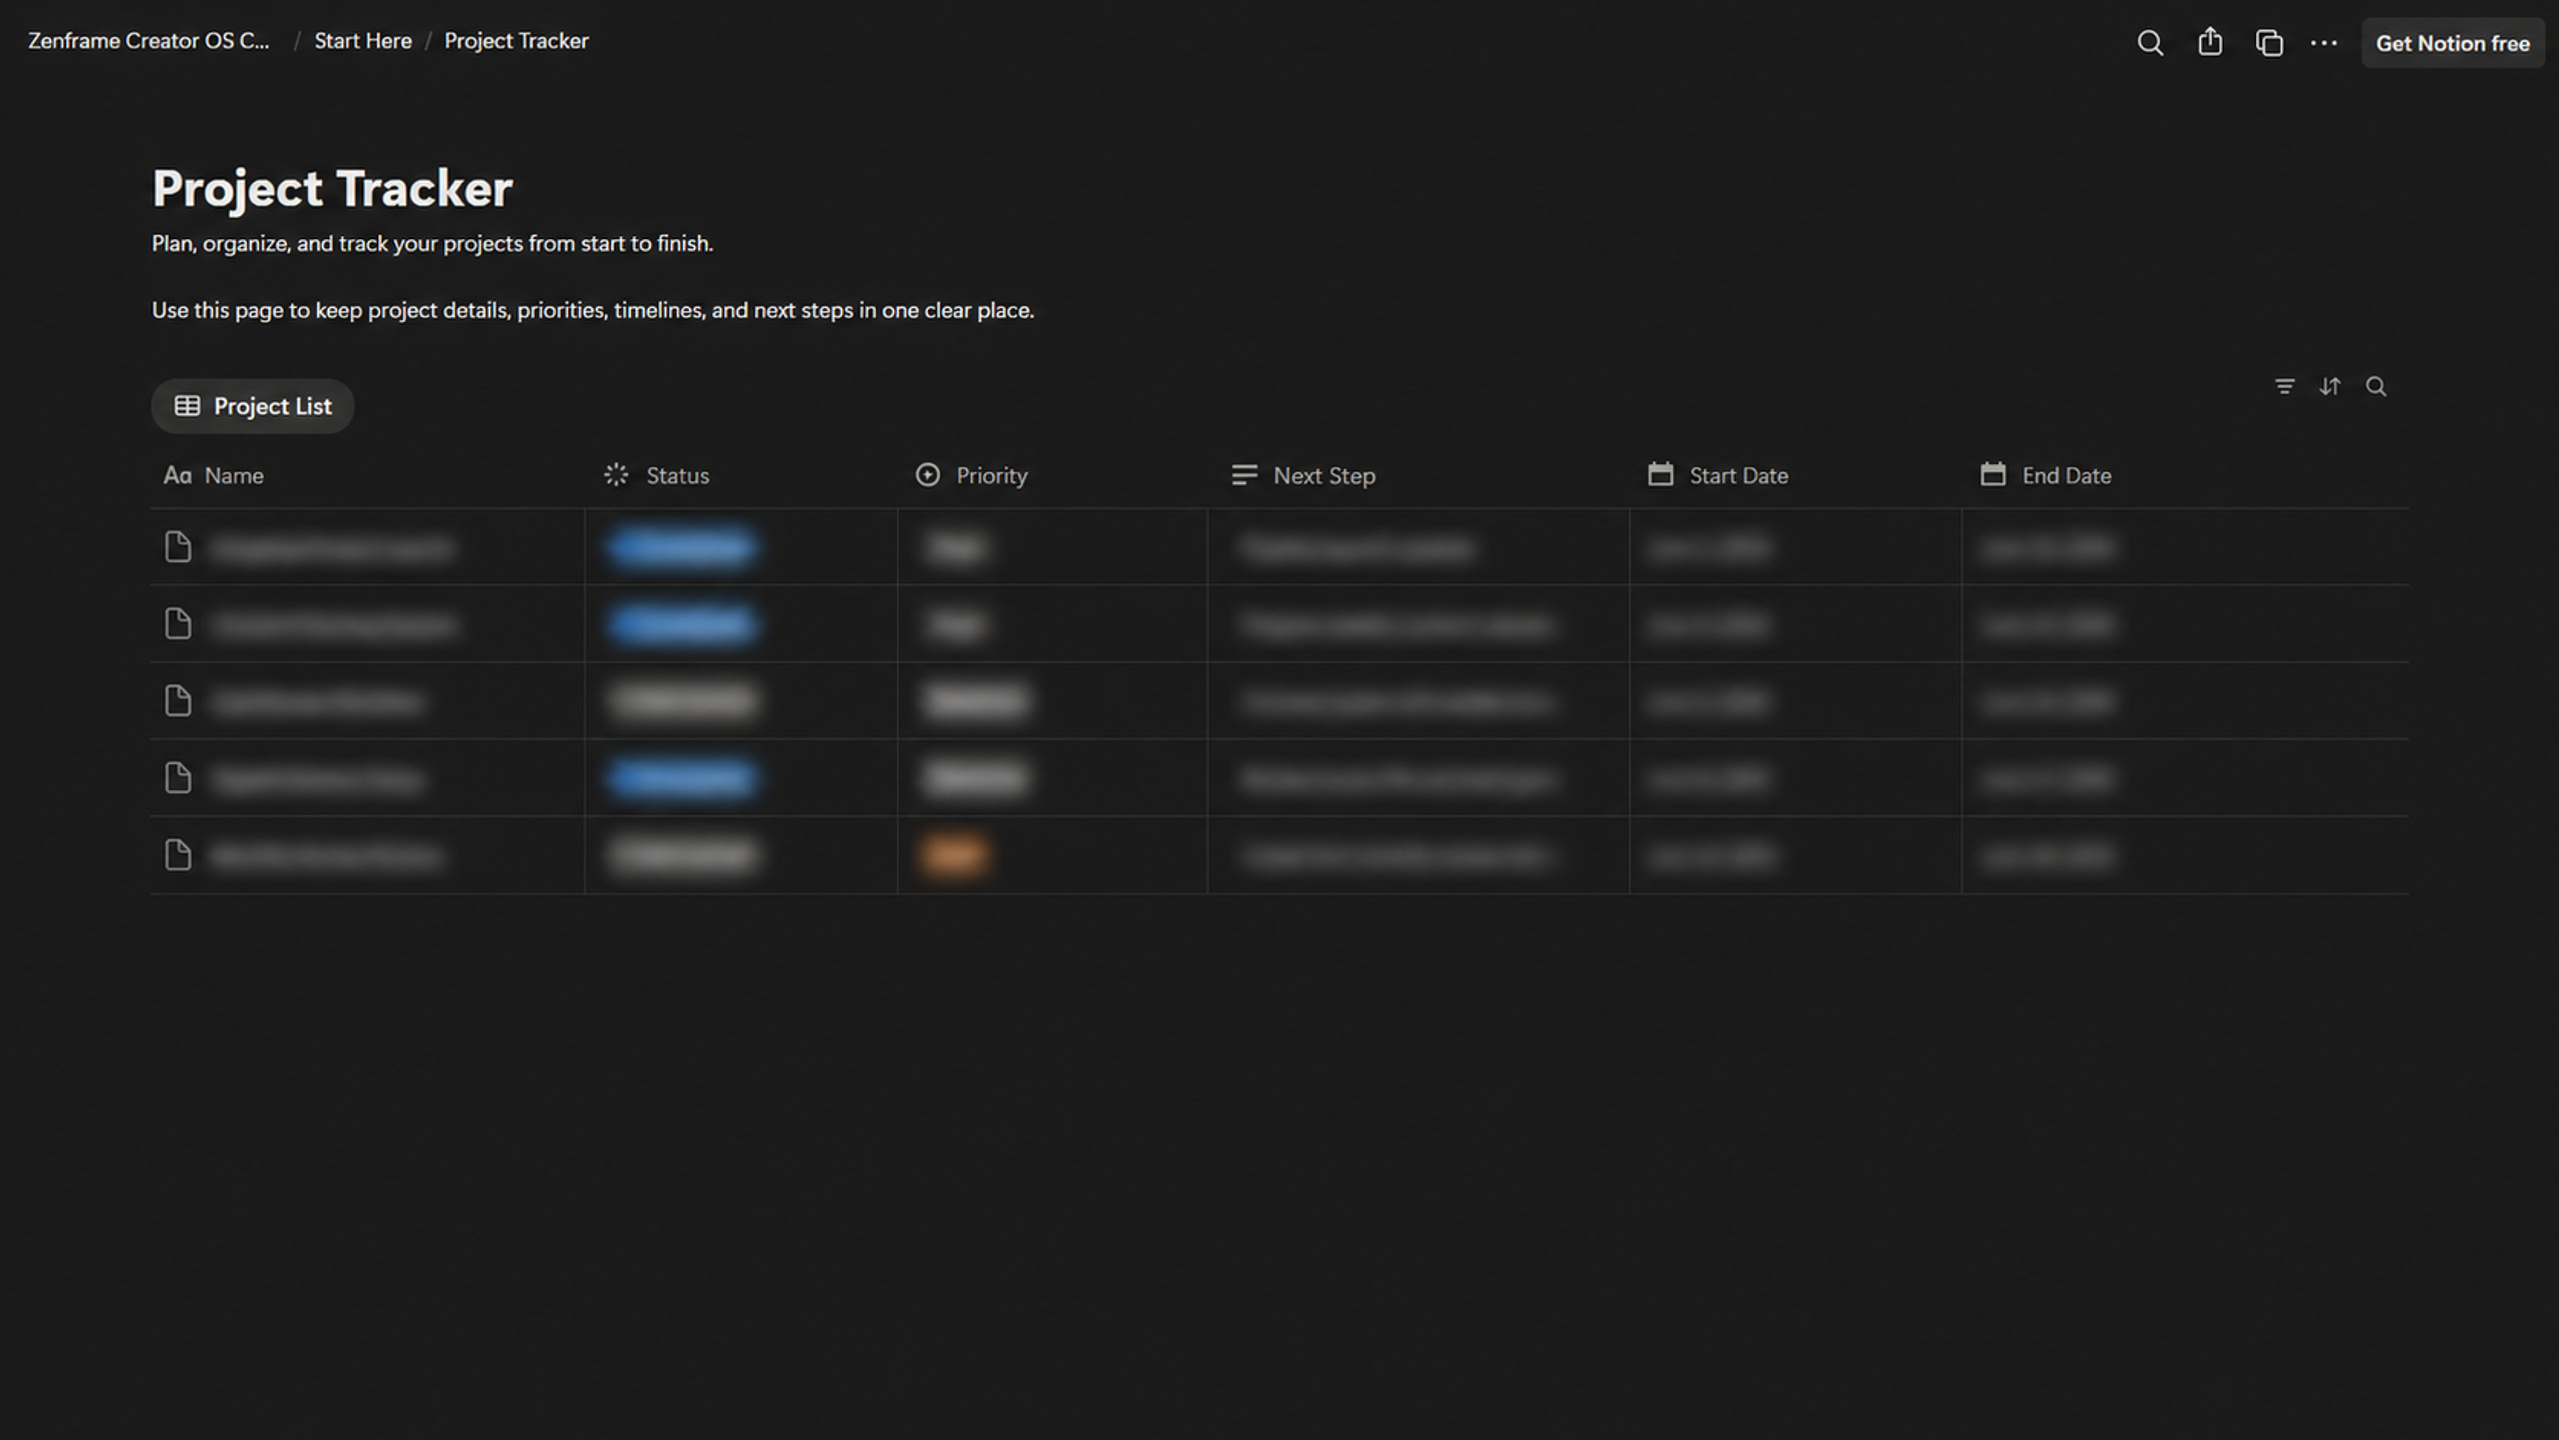
Task: Open the top bar search icon
Action: pos(2150,43)
